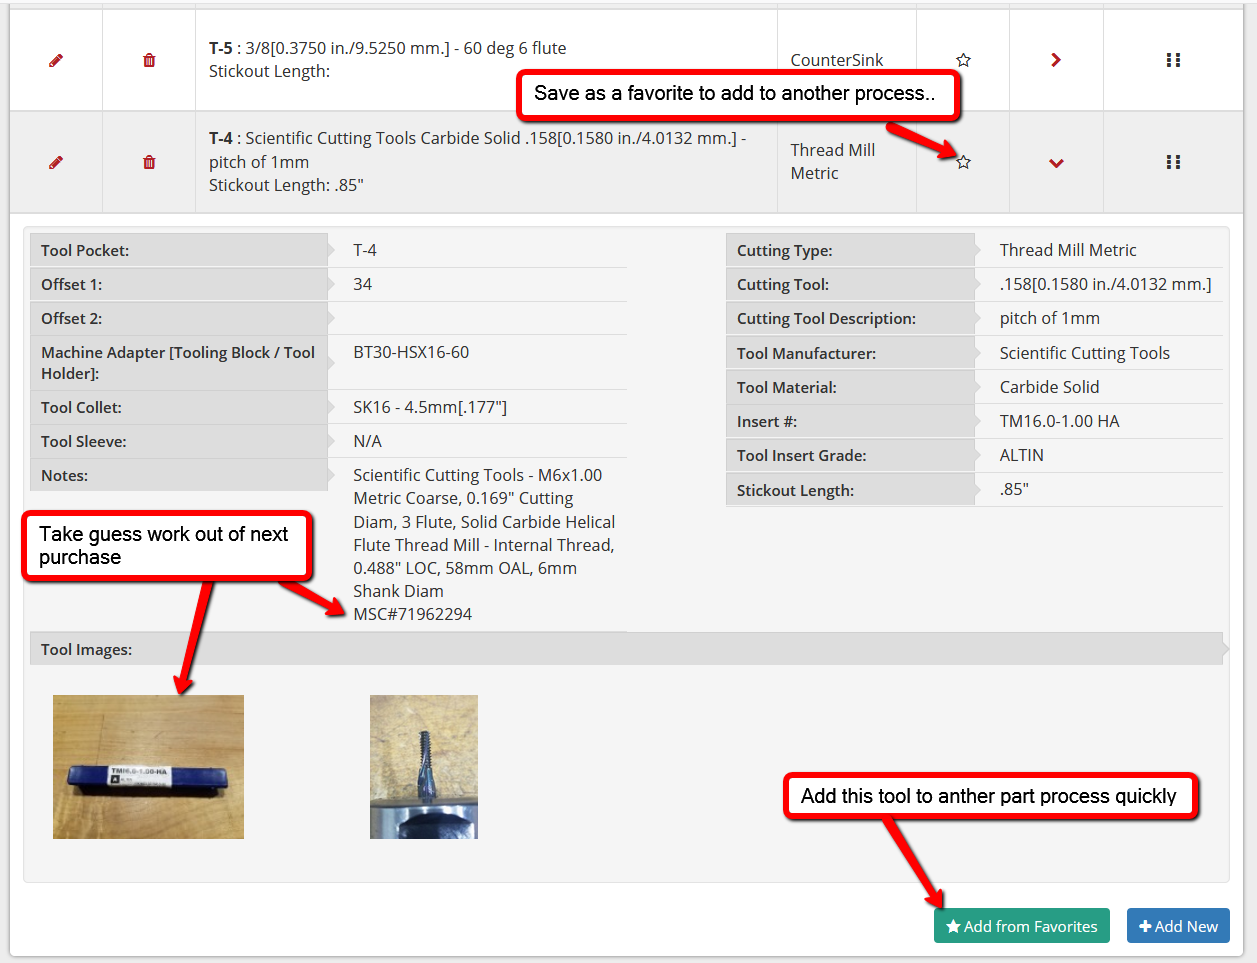Select the T-5 tool description text

point(388,60)
